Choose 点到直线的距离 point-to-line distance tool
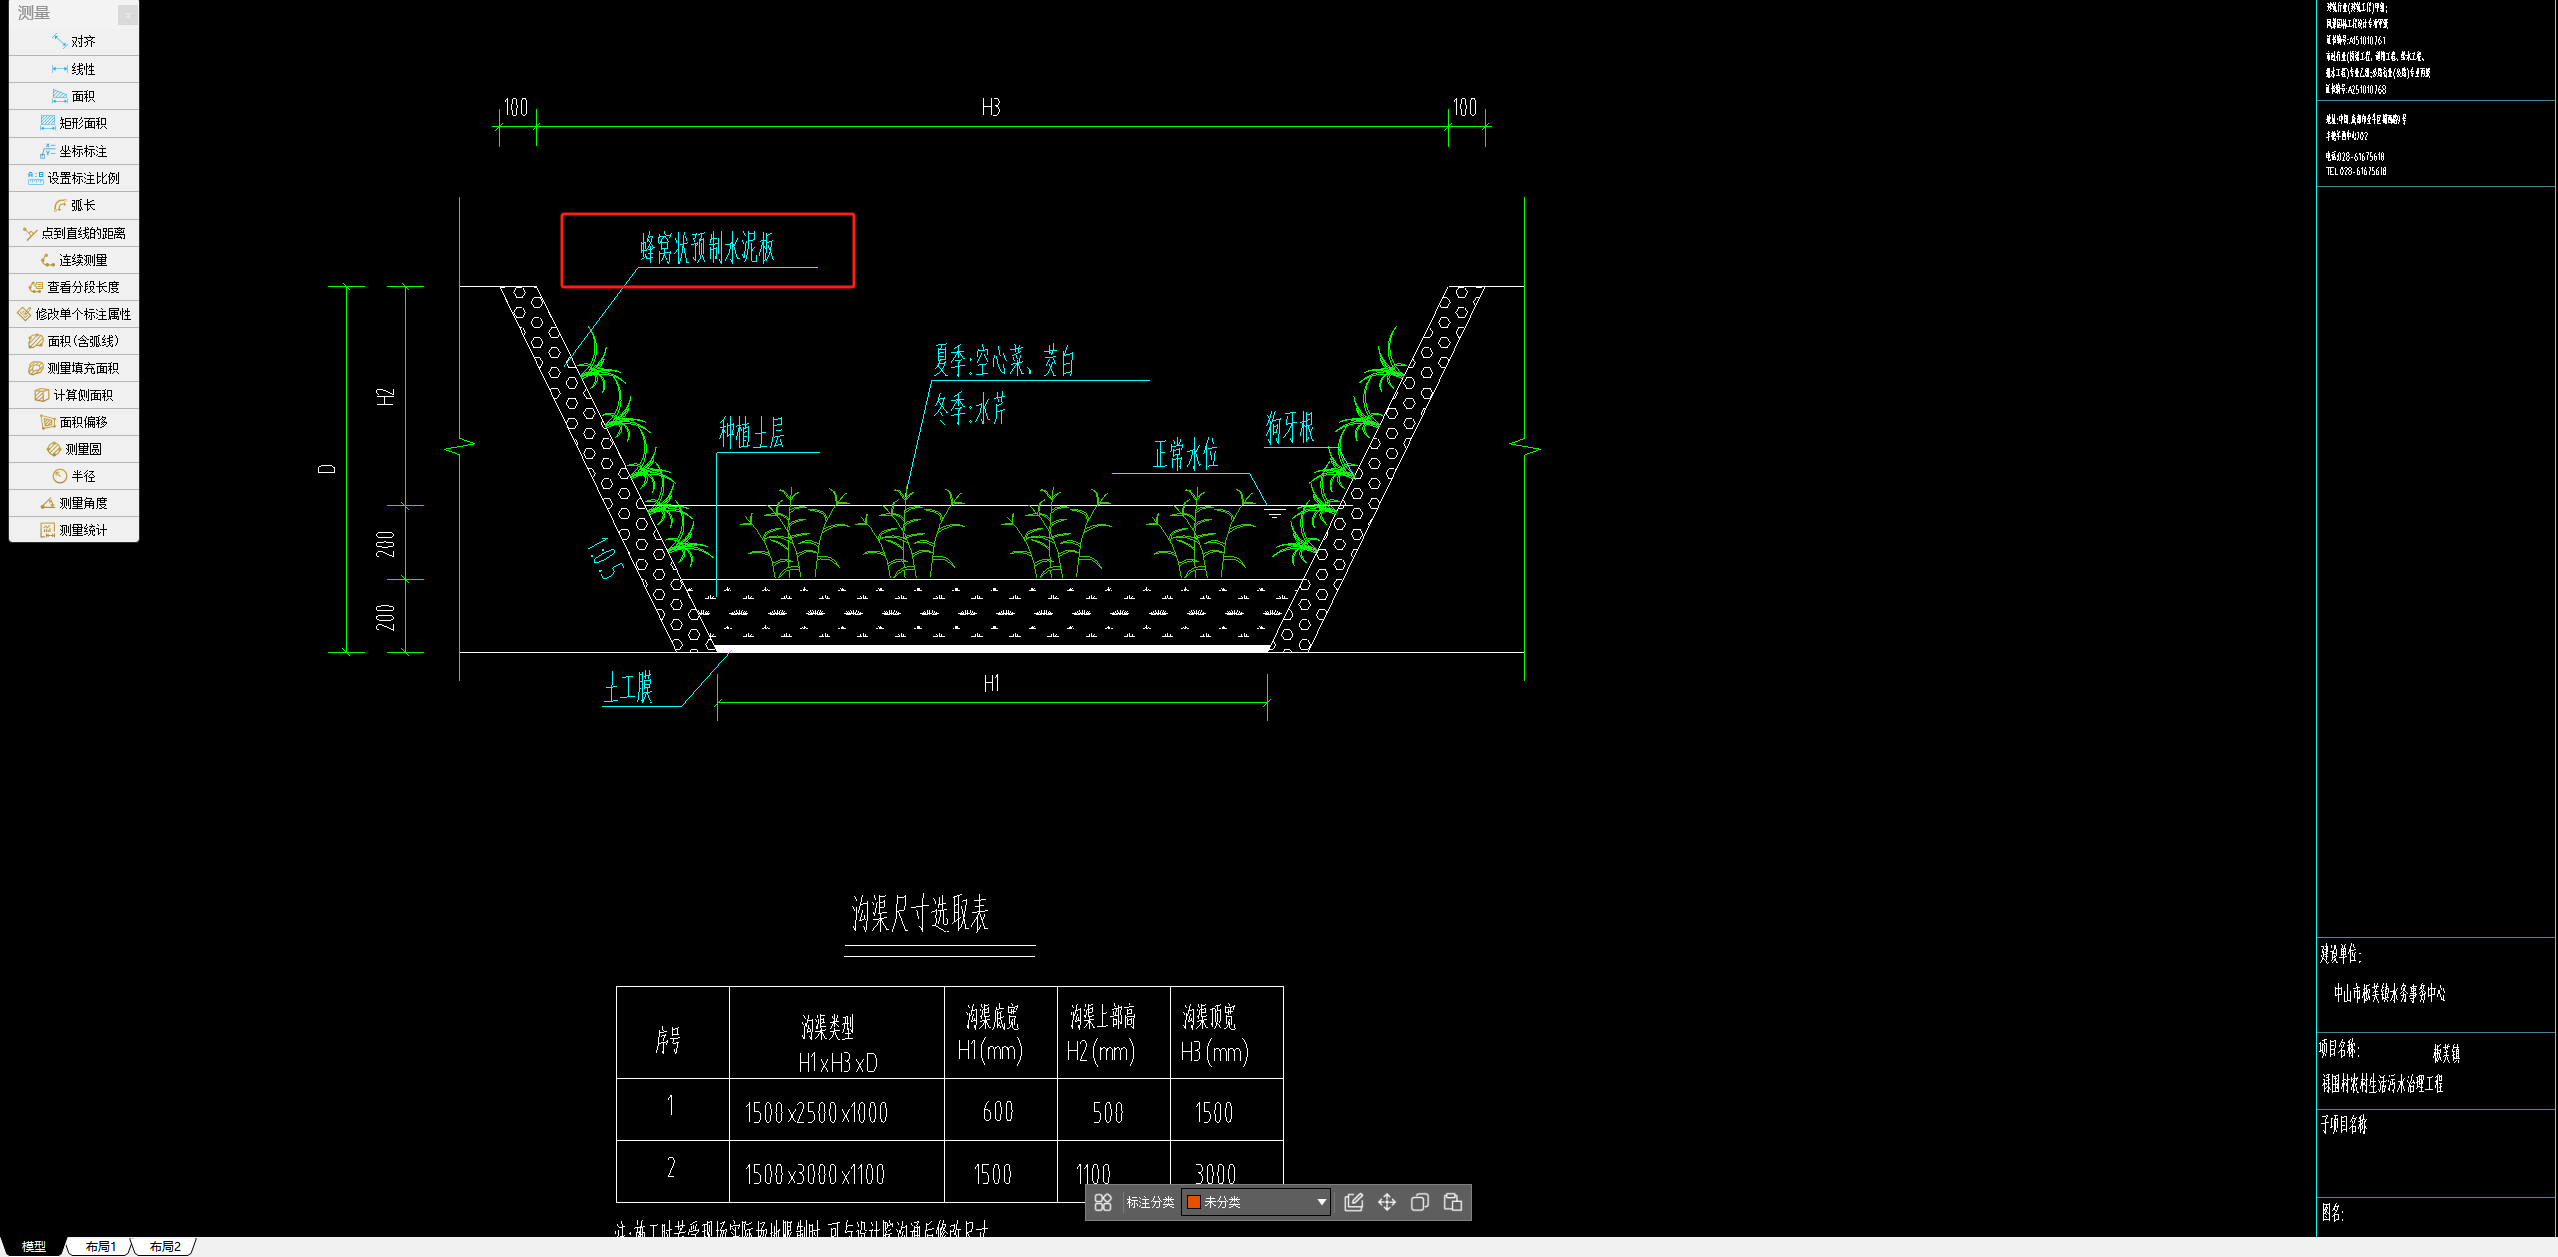The height and width of the screenshot is (1257, 2558). (x=74, y=233)
